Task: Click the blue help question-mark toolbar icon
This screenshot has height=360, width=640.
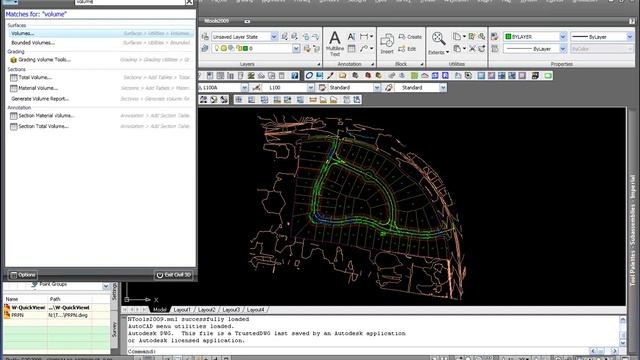Action: click(294, 76)
